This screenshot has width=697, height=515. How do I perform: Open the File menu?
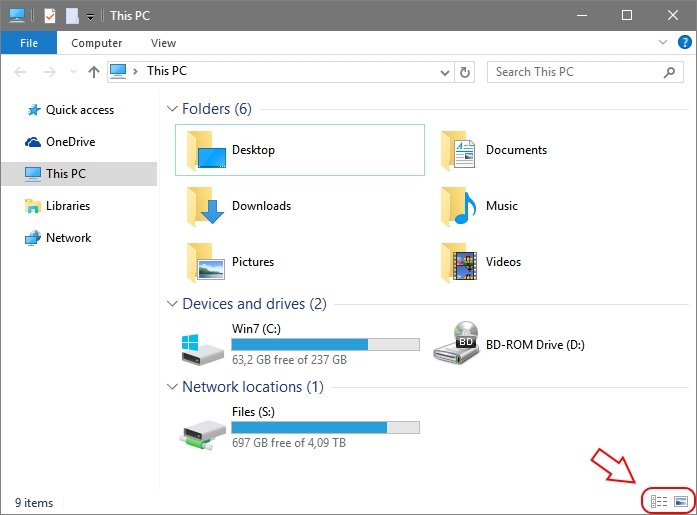[29, 43]
